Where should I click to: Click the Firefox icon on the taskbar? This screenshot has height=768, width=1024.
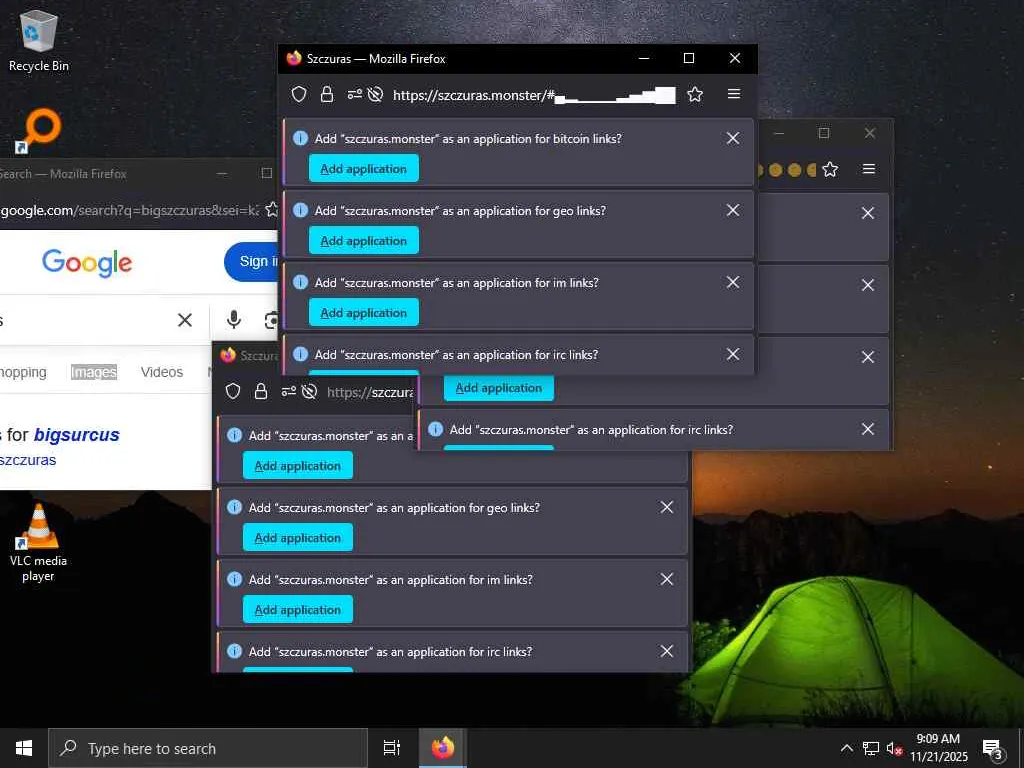(x=443, y=748)
